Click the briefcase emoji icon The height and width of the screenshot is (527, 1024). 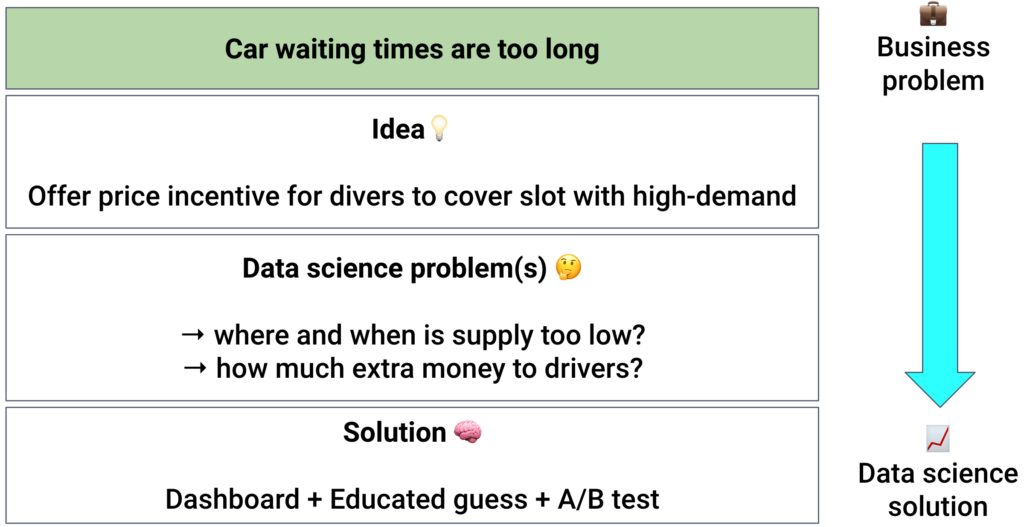pyautogui.click(x=933, y=14)
